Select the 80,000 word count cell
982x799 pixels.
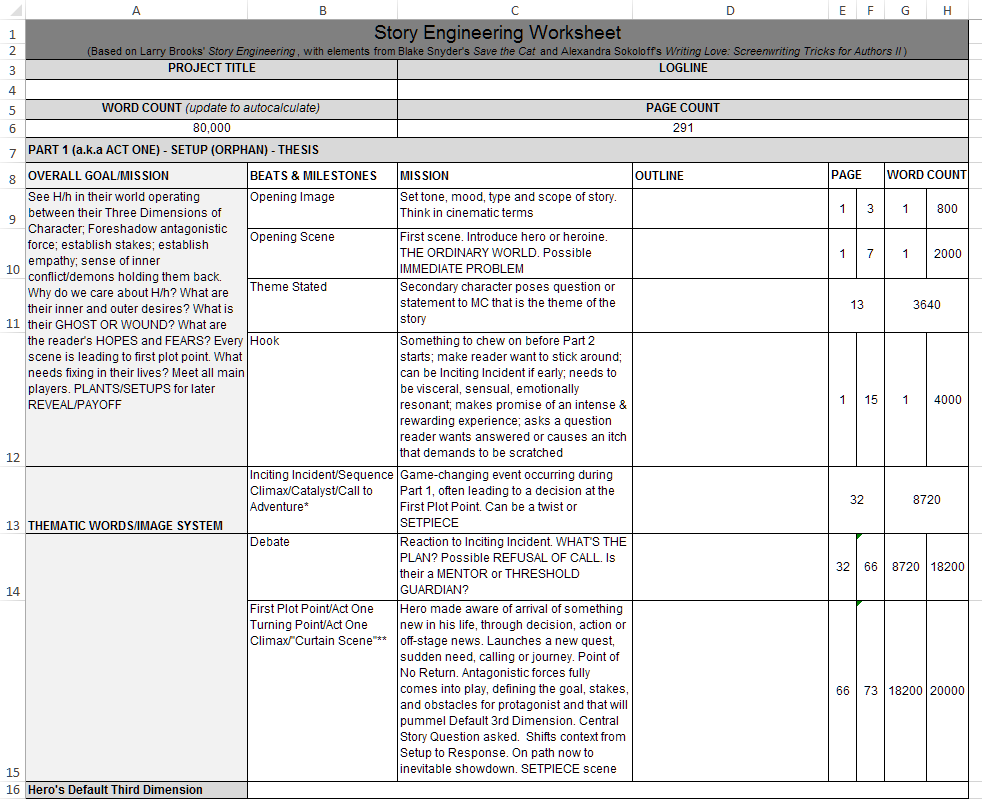click(x=211, y=127)
